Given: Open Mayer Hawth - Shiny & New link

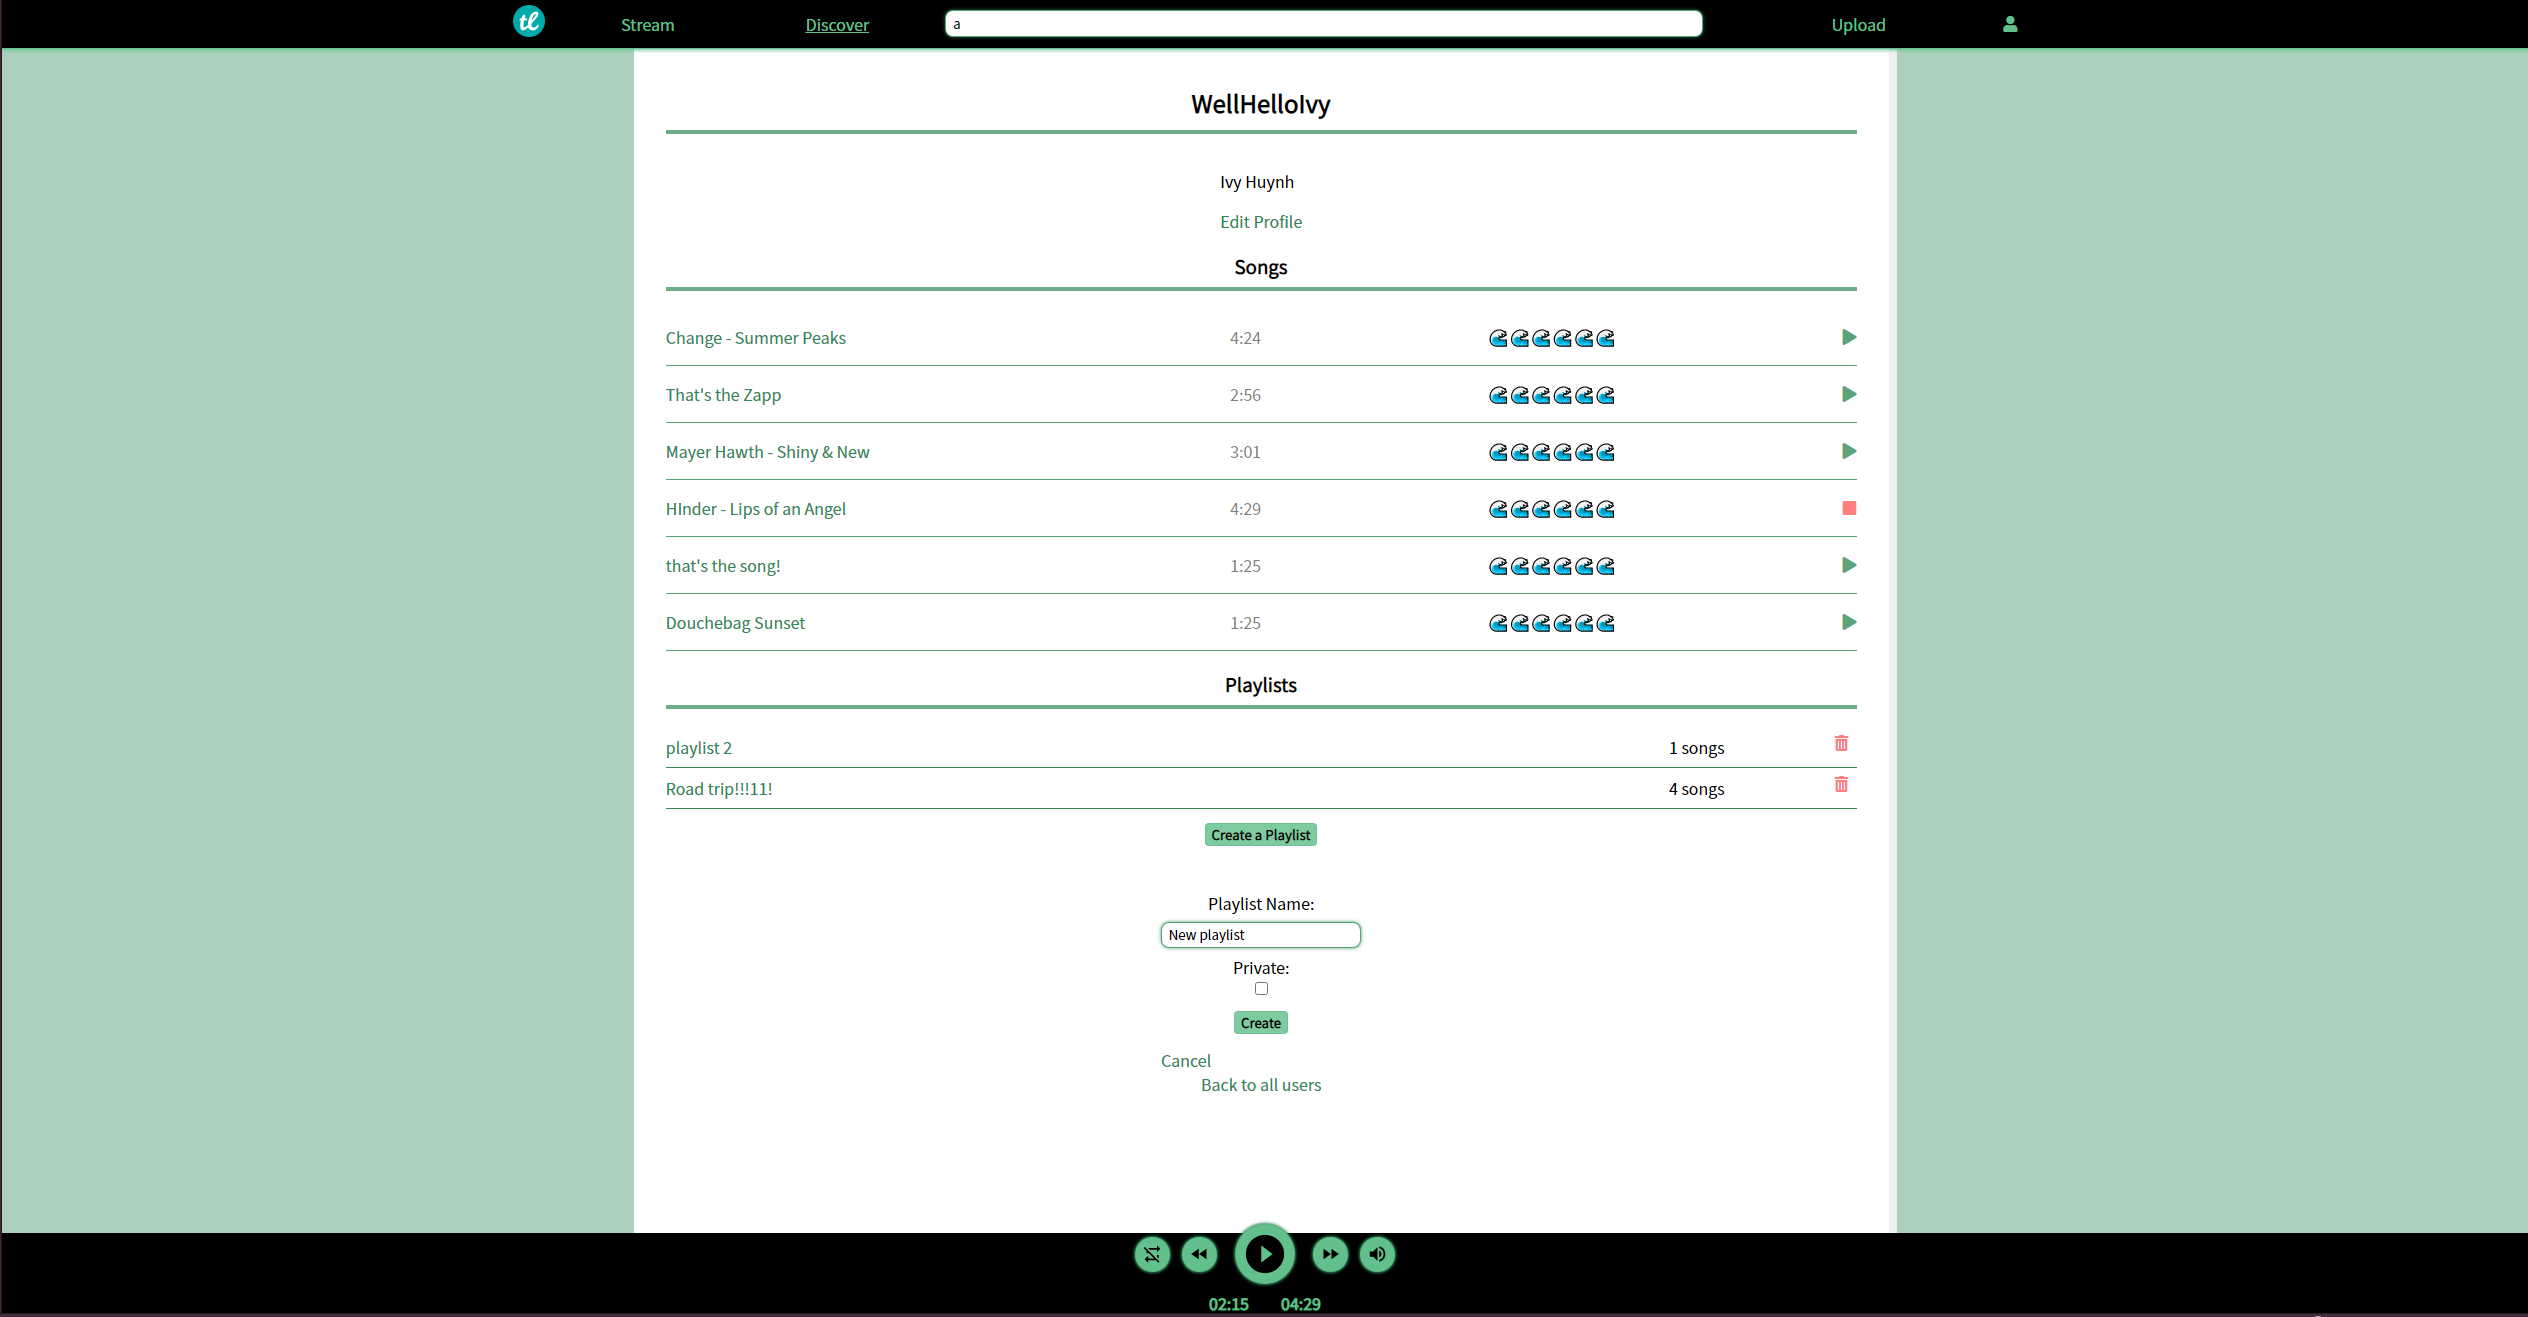Looking at the screenshot, I should (x=767, y=452).
